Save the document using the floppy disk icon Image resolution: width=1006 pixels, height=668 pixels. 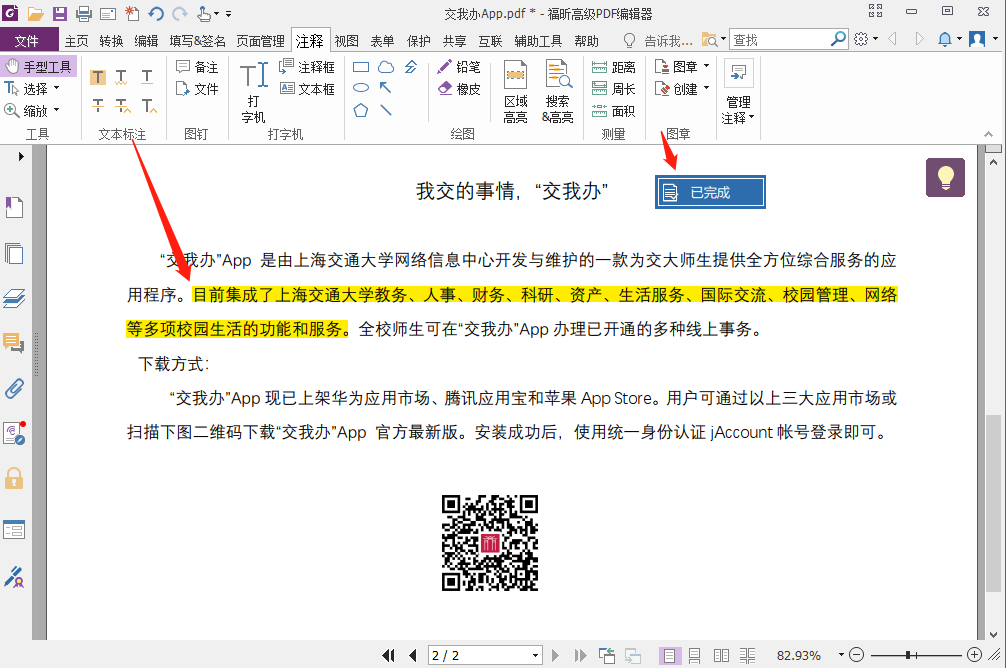[59, 13]
